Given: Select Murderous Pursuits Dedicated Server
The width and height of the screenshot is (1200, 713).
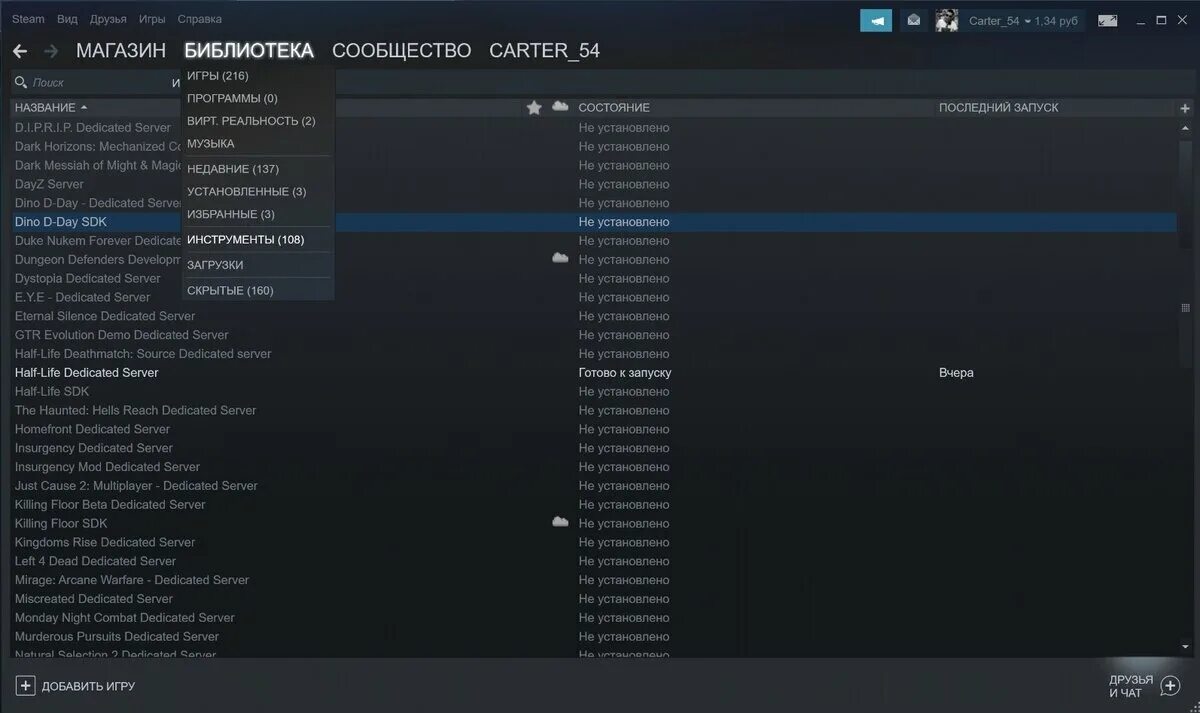Looking at the screenshot, I should pos(117,636).
